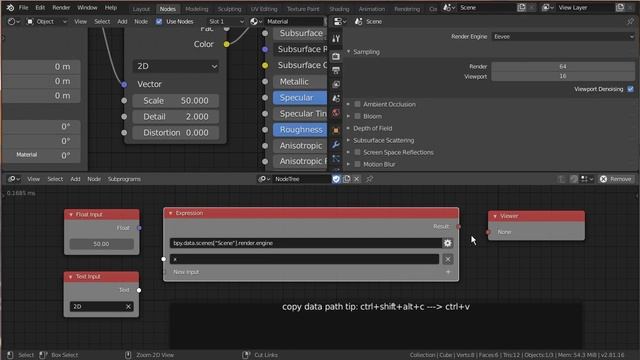Click the Remove button

616,179
